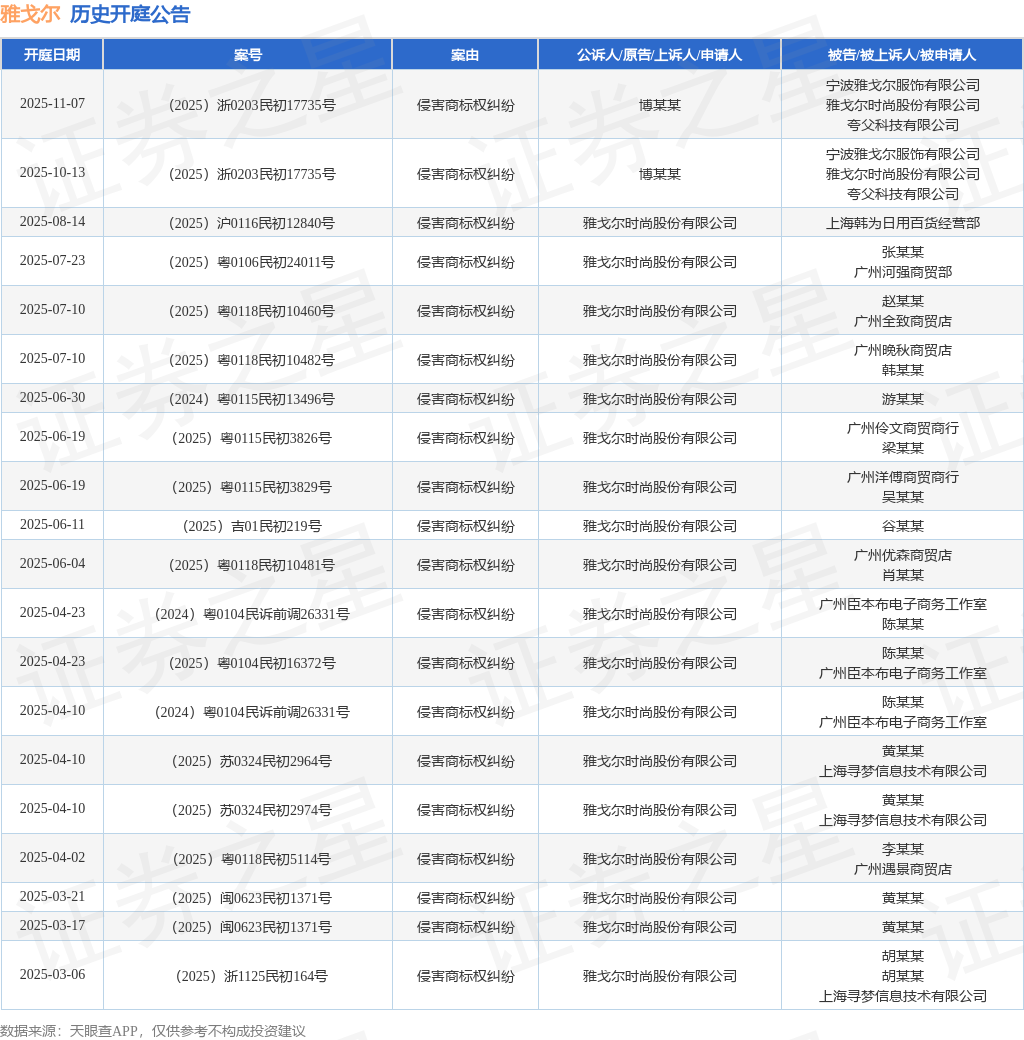
Task: Click defendant 谷某某
Action: pyautogui.click(x=902, y=527)
